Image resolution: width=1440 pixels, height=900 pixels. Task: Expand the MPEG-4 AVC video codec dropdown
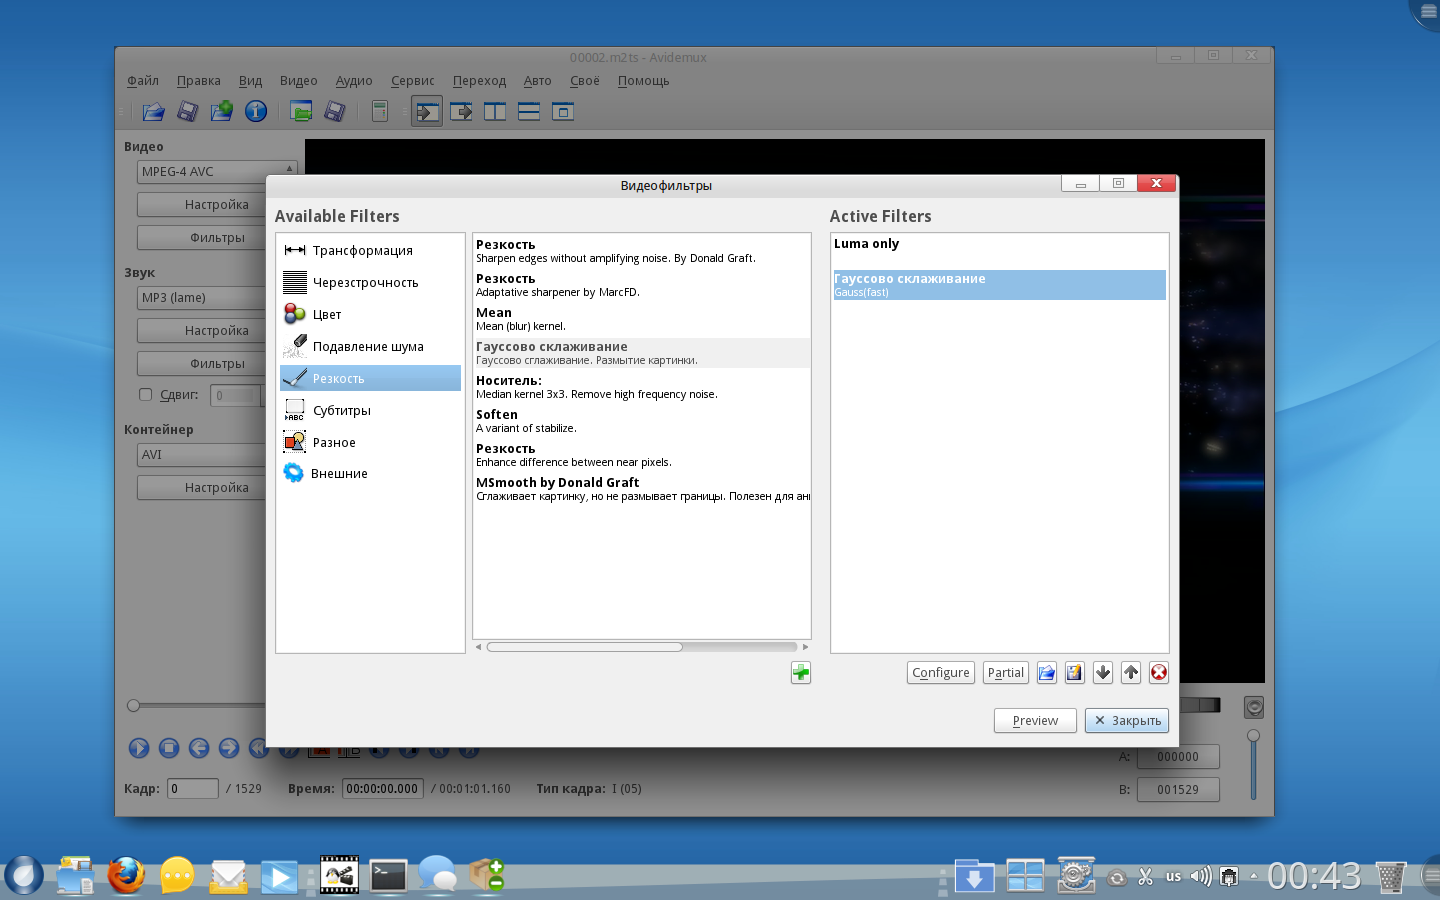click(216, 172)
